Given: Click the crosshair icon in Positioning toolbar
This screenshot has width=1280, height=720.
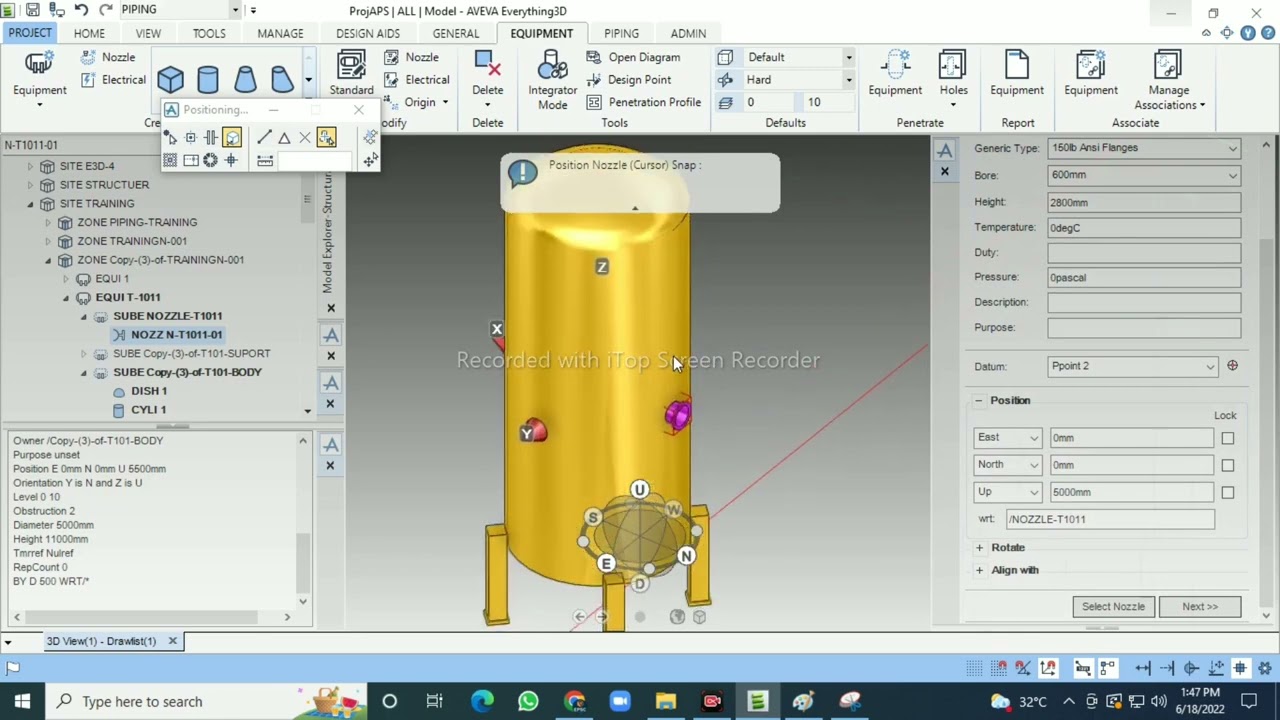Looking at the screenshot, I should click(231, 160).
